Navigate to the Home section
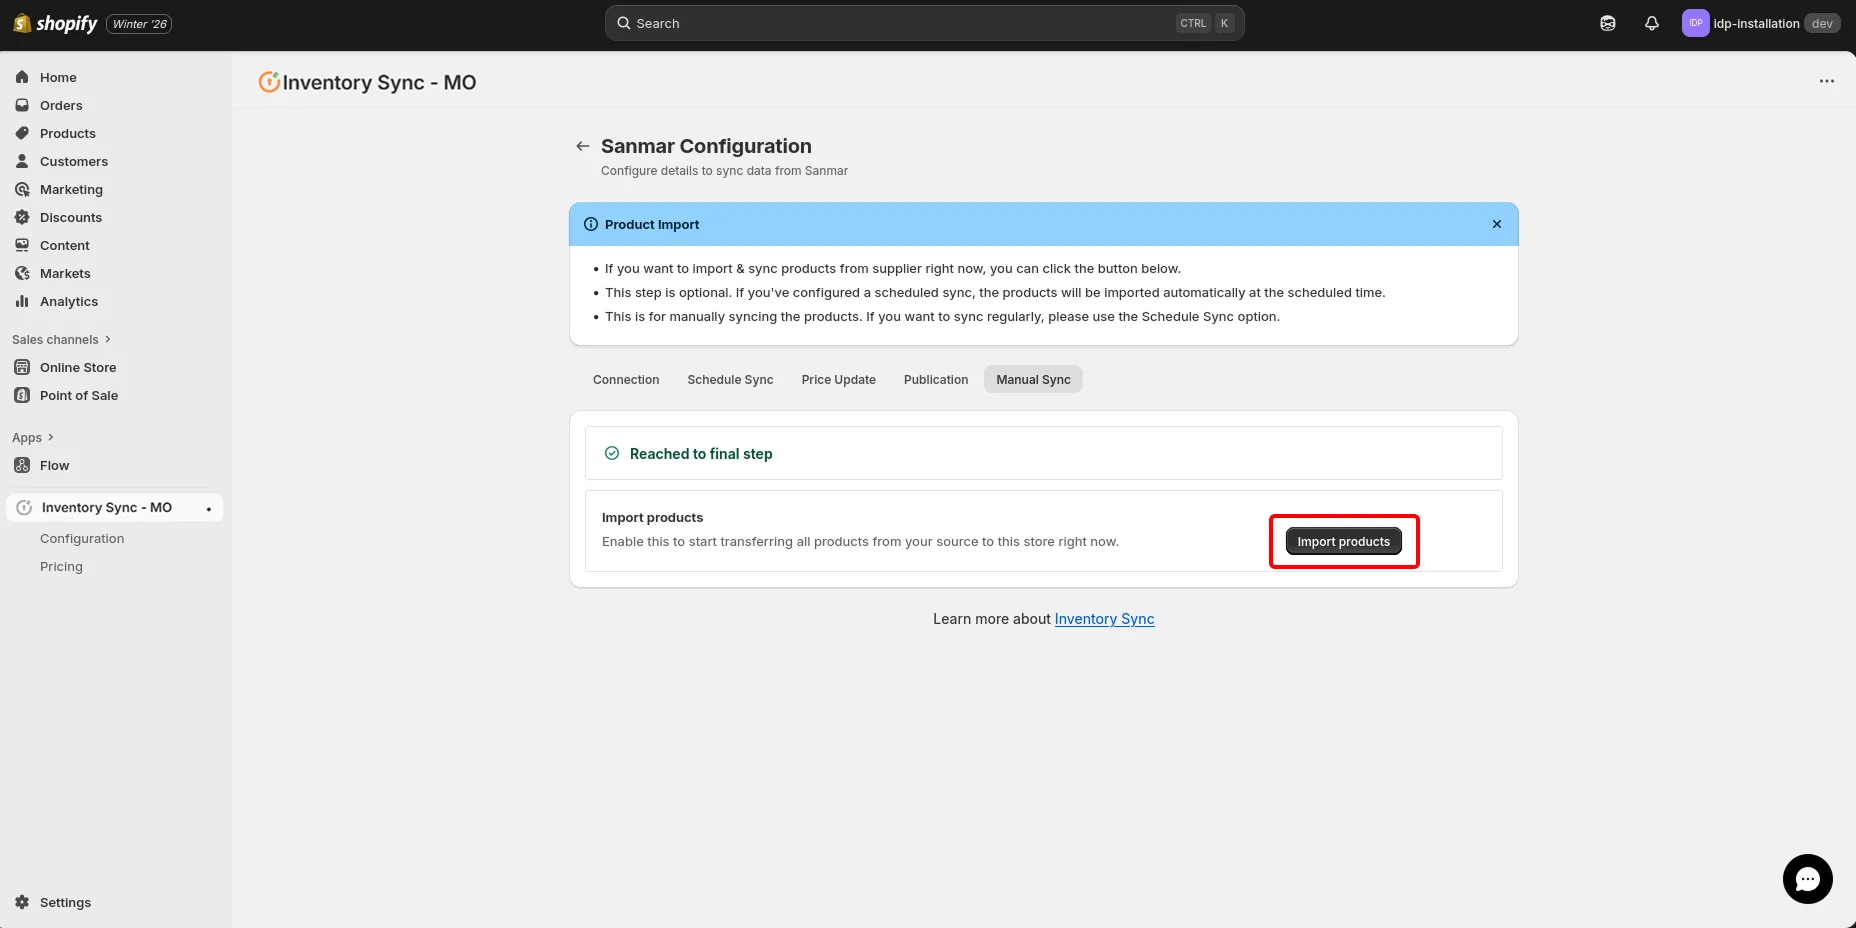 (x=57, y=77)
